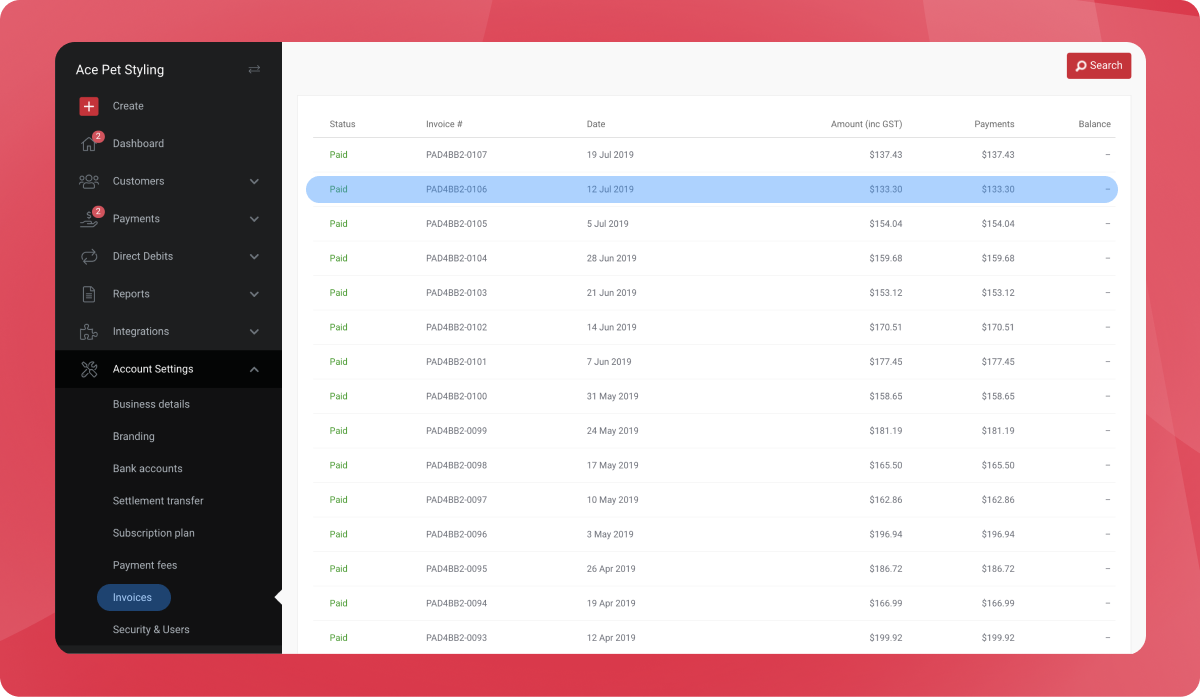1200x697 pixels.
Task: Click the Customers people icon
Action: (89, 181)
